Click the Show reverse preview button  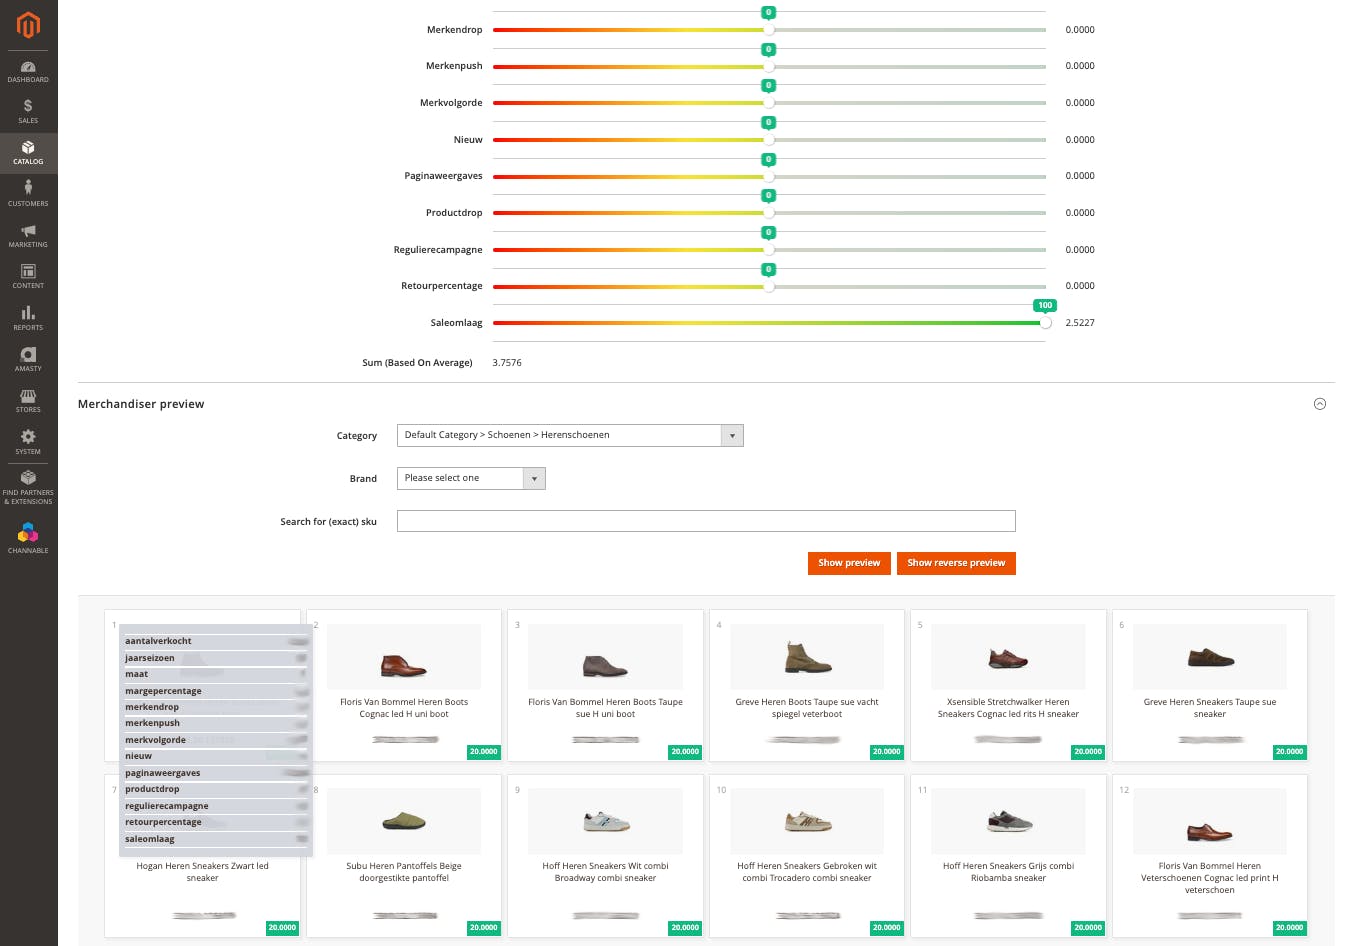click(x=956, y=563)
